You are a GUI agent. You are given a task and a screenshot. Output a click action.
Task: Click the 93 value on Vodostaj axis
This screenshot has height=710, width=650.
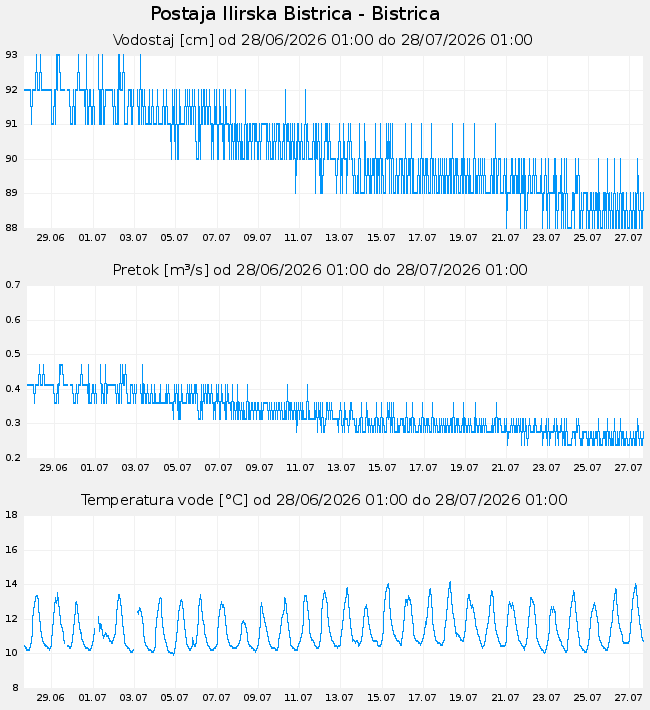(11, 55)
